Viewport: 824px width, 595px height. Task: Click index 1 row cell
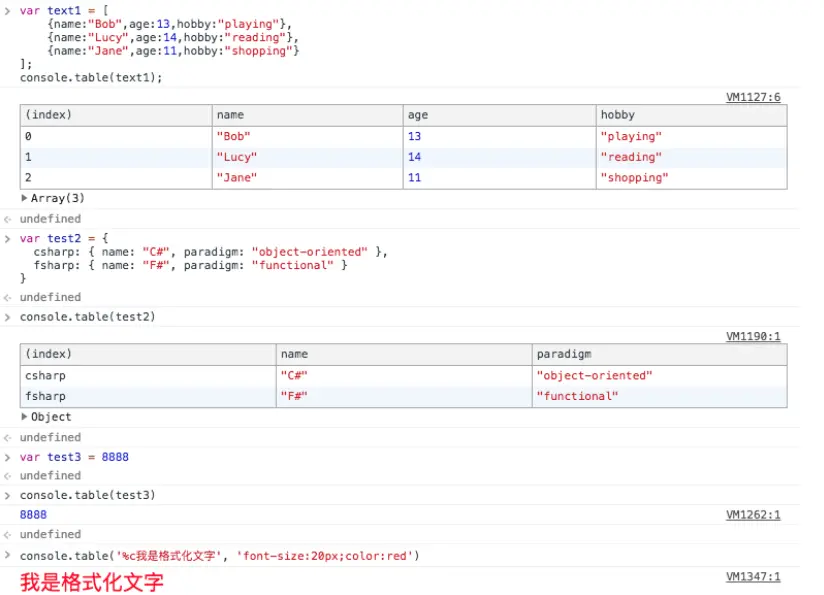pos(116,157)
